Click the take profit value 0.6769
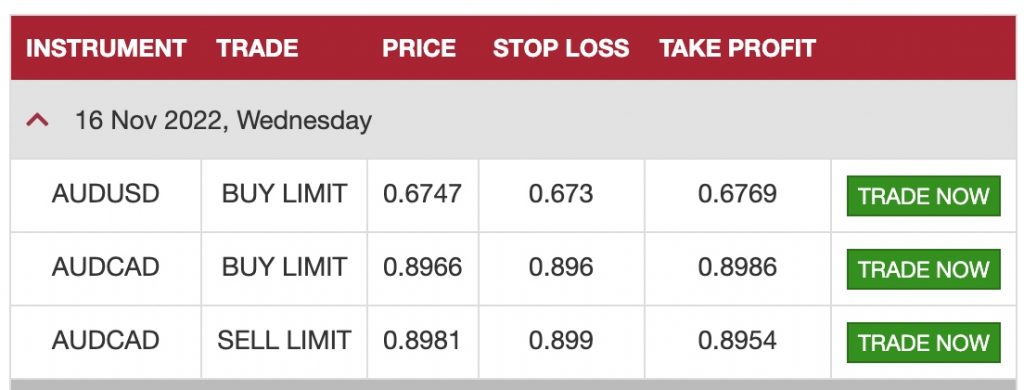Screen dimensions: 1024x390 pyautogui.click(x=737, y=194)
